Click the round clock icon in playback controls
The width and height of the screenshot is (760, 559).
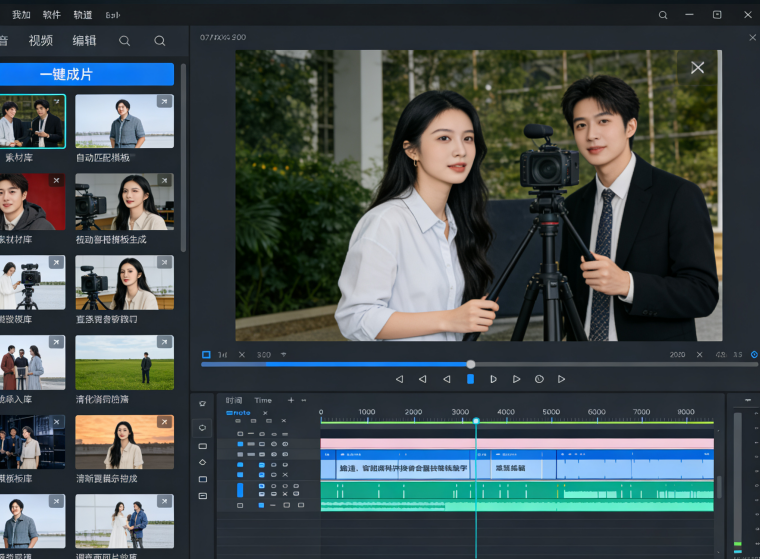click(x=539, y=379)
